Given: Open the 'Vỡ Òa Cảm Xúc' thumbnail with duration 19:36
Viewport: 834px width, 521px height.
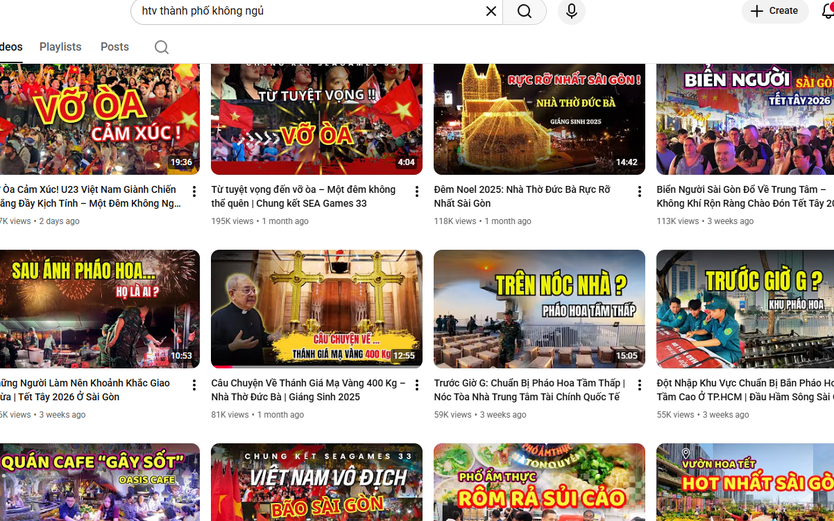Looking at the screenshot, I should tap(99, 119).
